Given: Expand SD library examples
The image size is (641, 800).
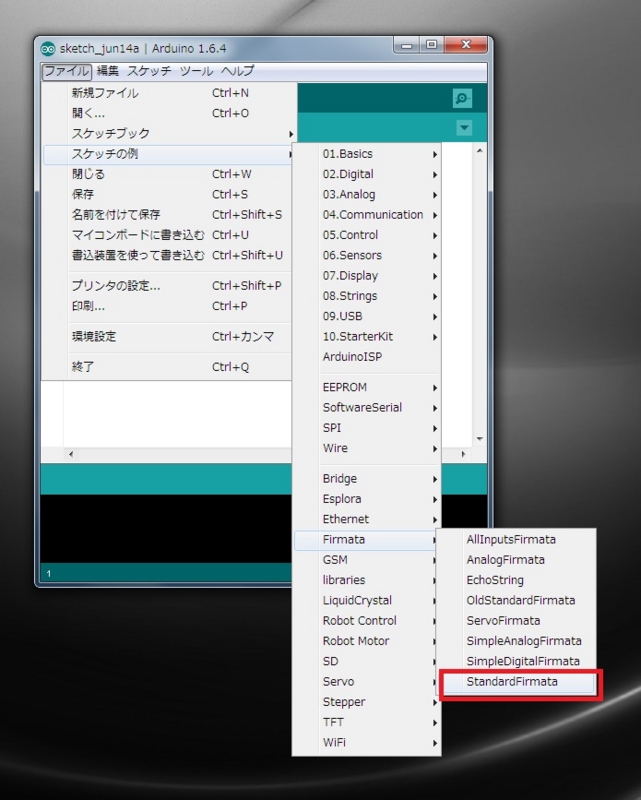Looking at the screenshot, I should pyautogui.click(x=366, y=661).
